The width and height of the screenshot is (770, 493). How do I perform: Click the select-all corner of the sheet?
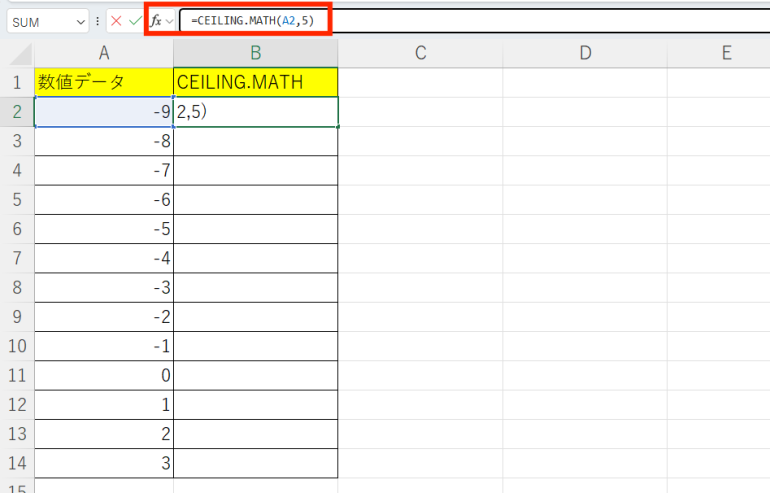(x=17, y=53)
